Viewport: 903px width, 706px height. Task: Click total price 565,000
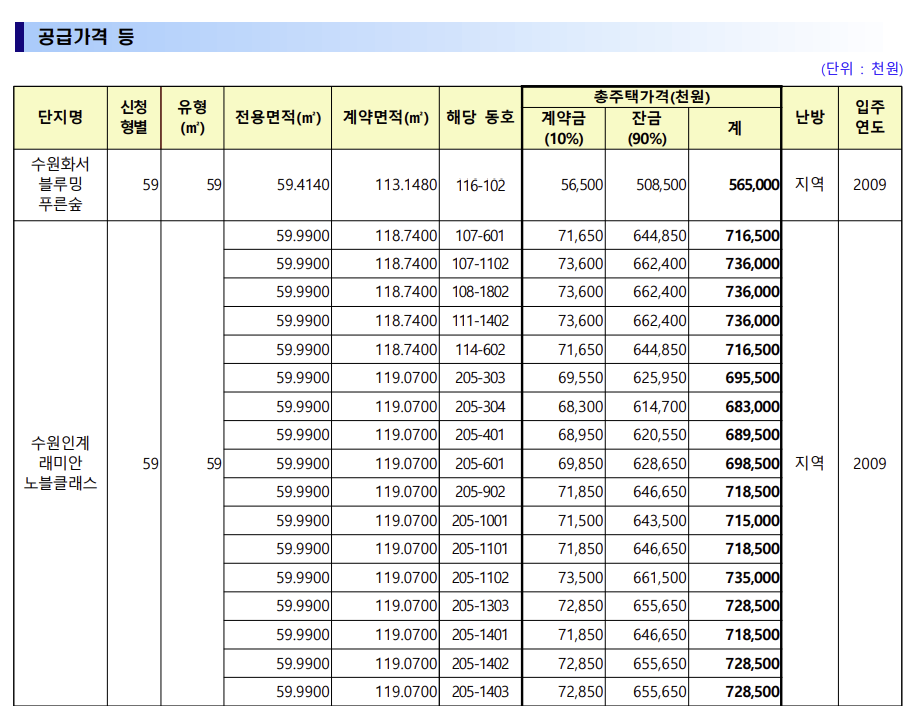coord(753,185)
